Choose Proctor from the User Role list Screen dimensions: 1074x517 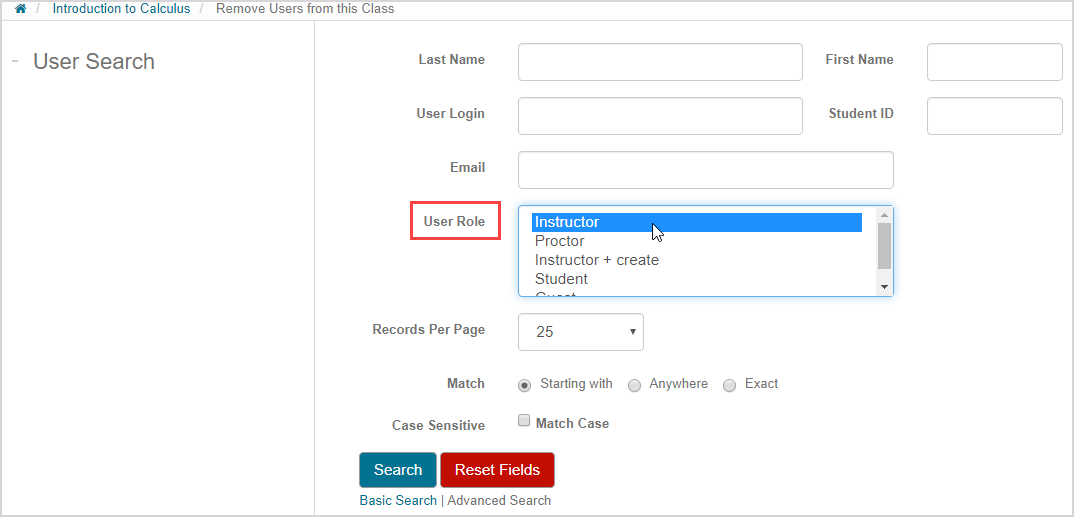coord(560,241)
